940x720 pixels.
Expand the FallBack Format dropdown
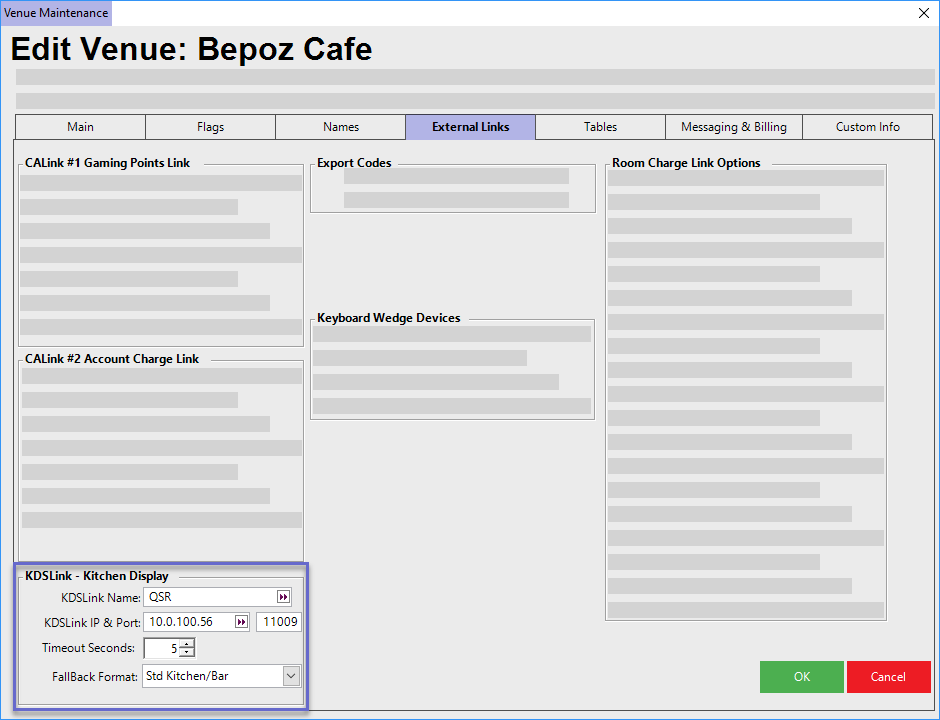tap(290, 676)
